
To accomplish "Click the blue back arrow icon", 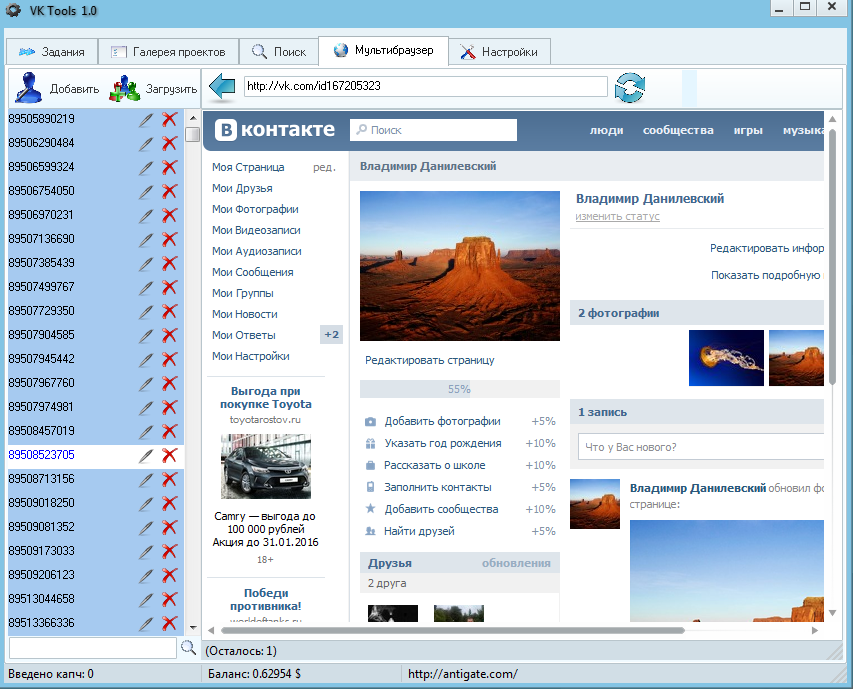I will tap(221, 87).
